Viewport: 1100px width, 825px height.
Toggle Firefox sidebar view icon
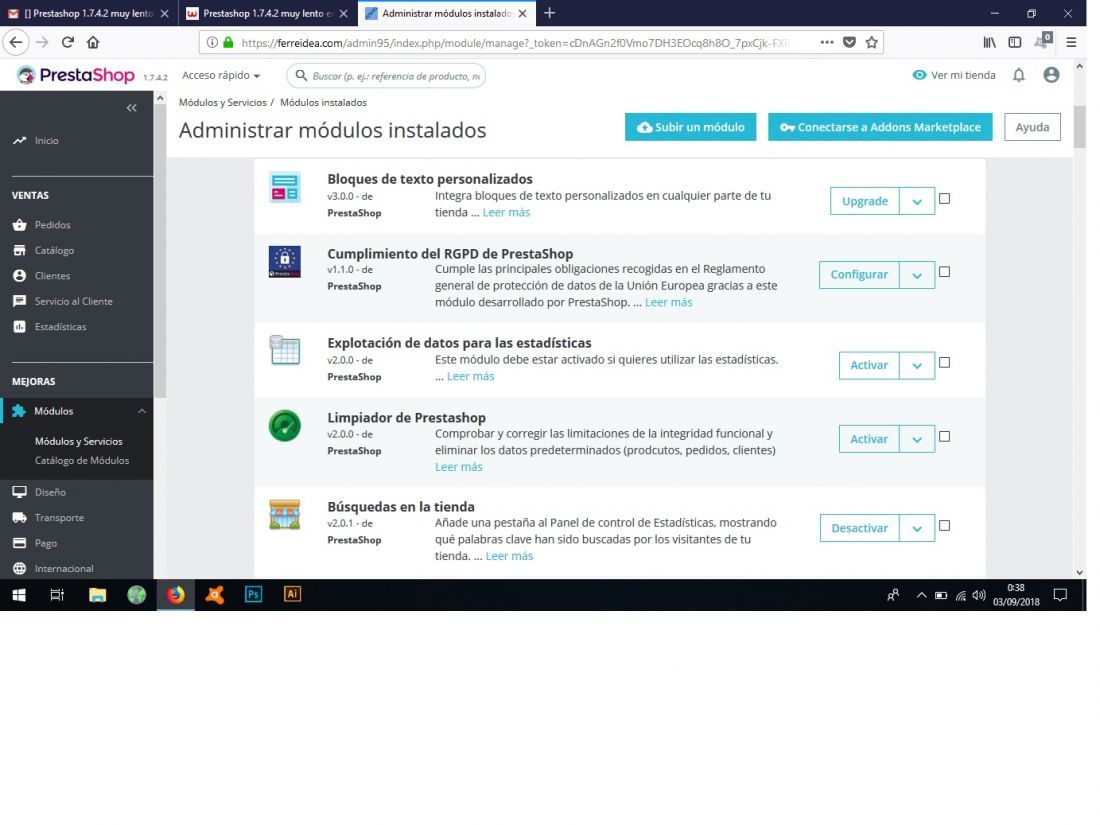(1014, 42)
